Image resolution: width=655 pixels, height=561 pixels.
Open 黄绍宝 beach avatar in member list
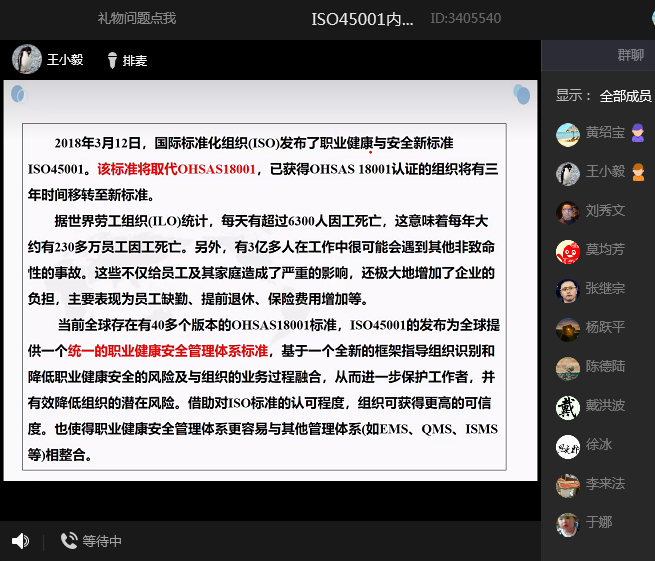point(568,135)
